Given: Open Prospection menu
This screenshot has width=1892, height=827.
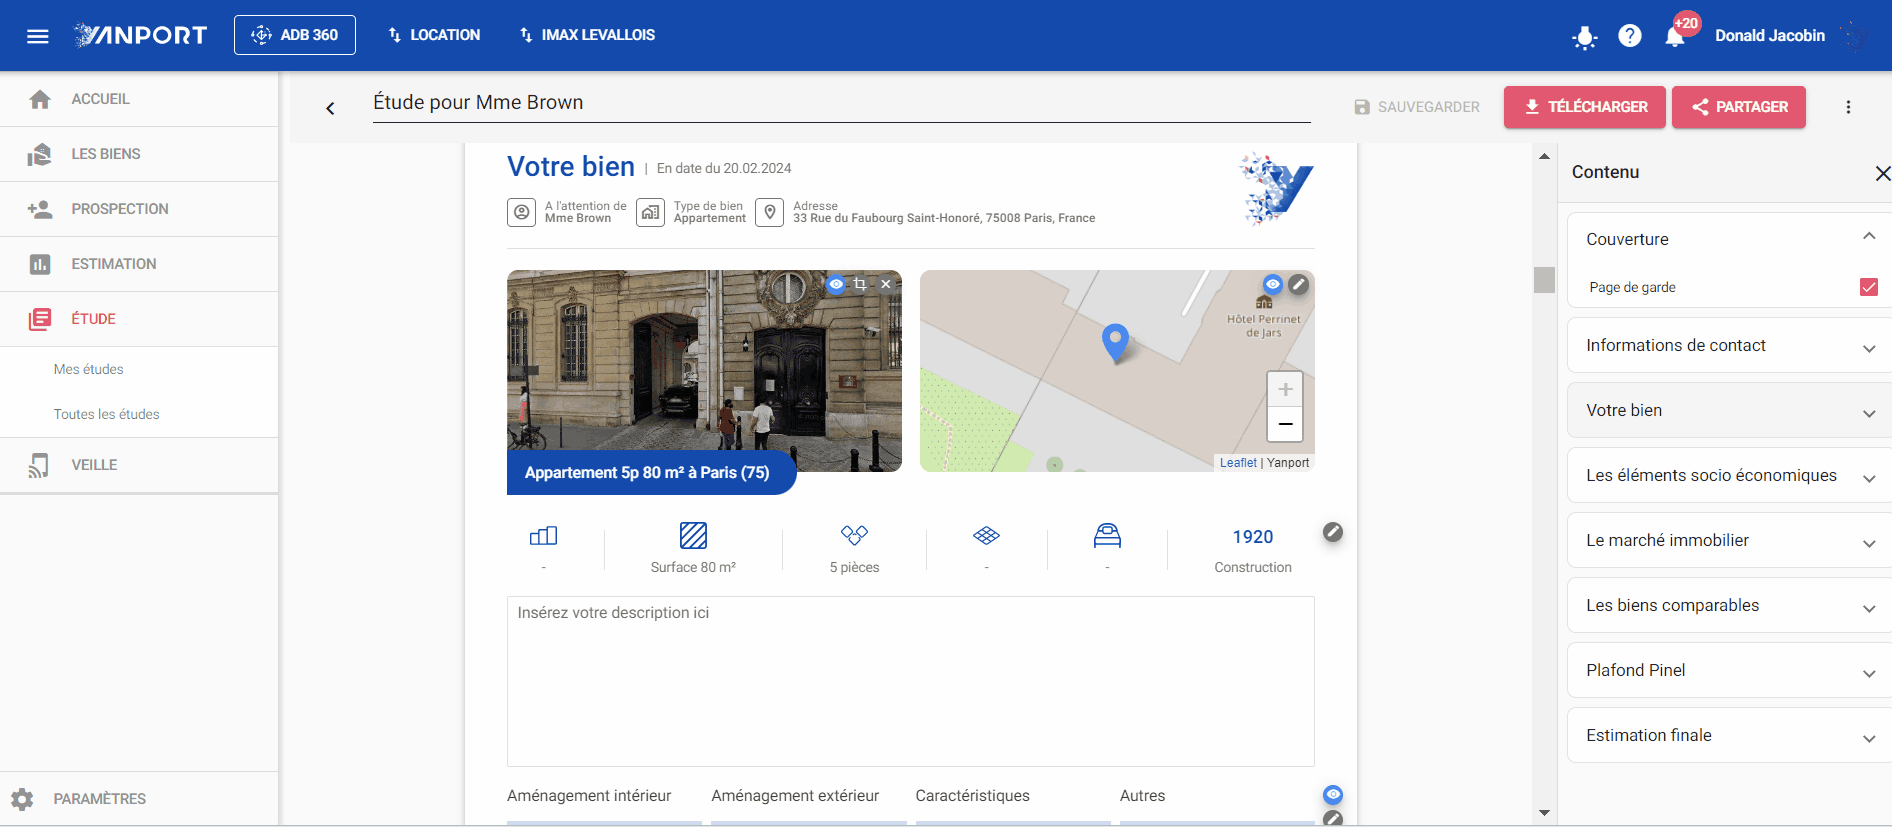Looking at the screenshot, I should tap(139, 209).
